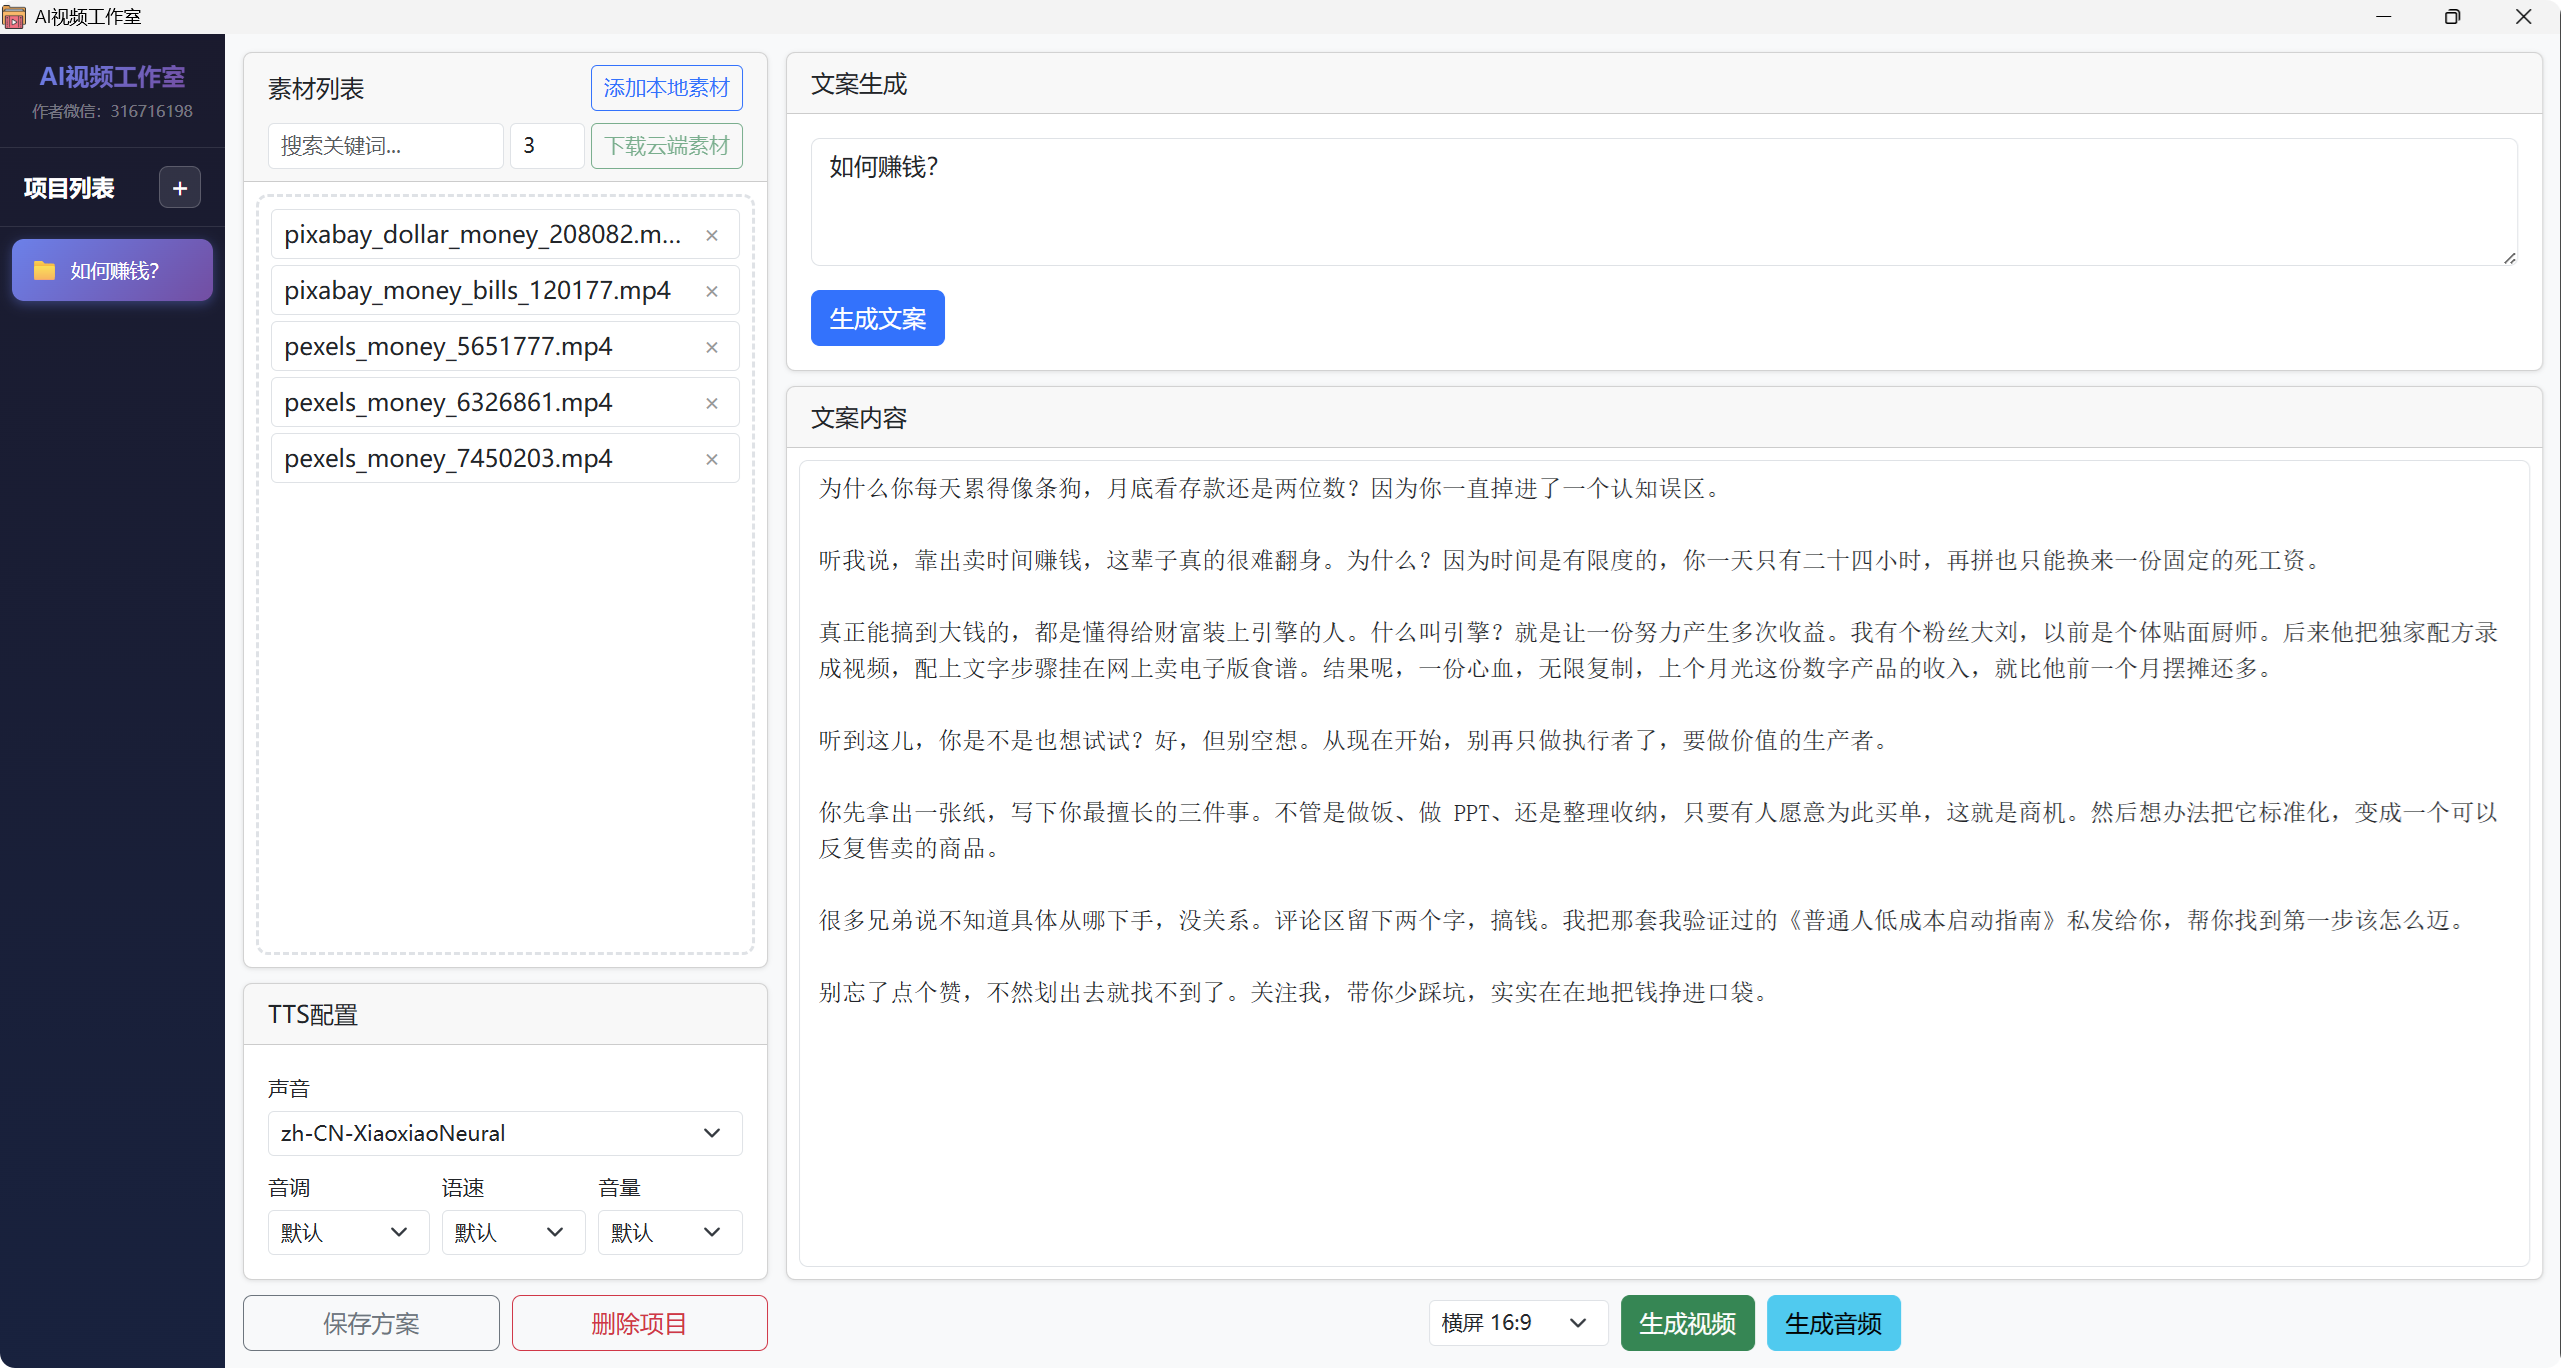Click 添加本地素材 button

pyautogui.click(x=666, y=88)
